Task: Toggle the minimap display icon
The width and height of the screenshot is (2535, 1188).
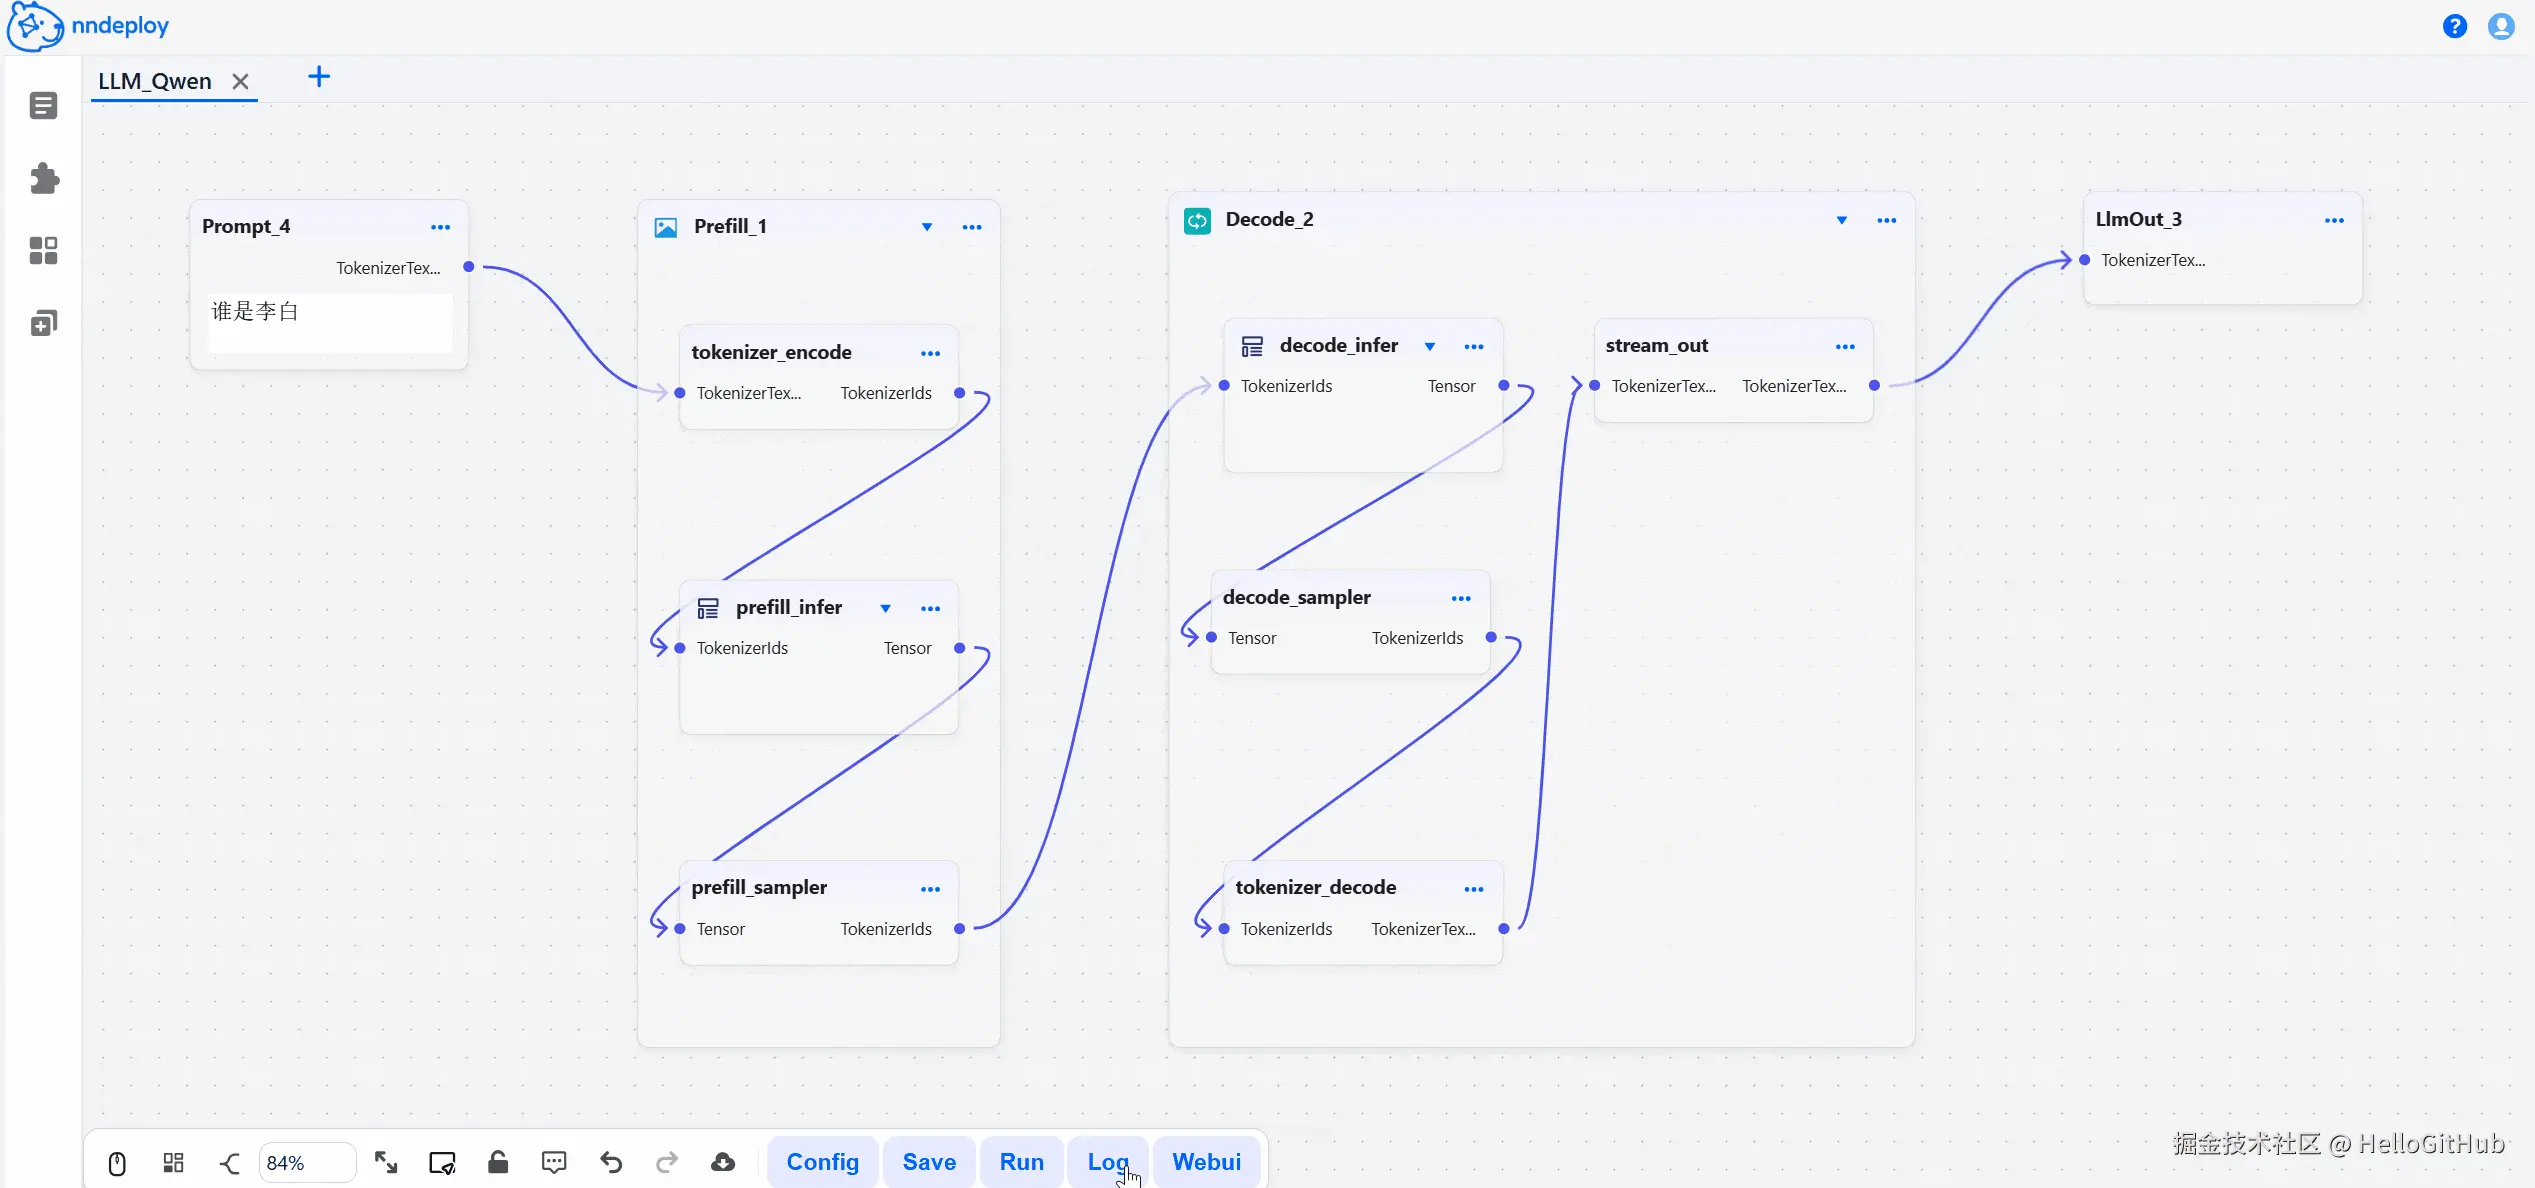Action: (x=442, y=1163)
